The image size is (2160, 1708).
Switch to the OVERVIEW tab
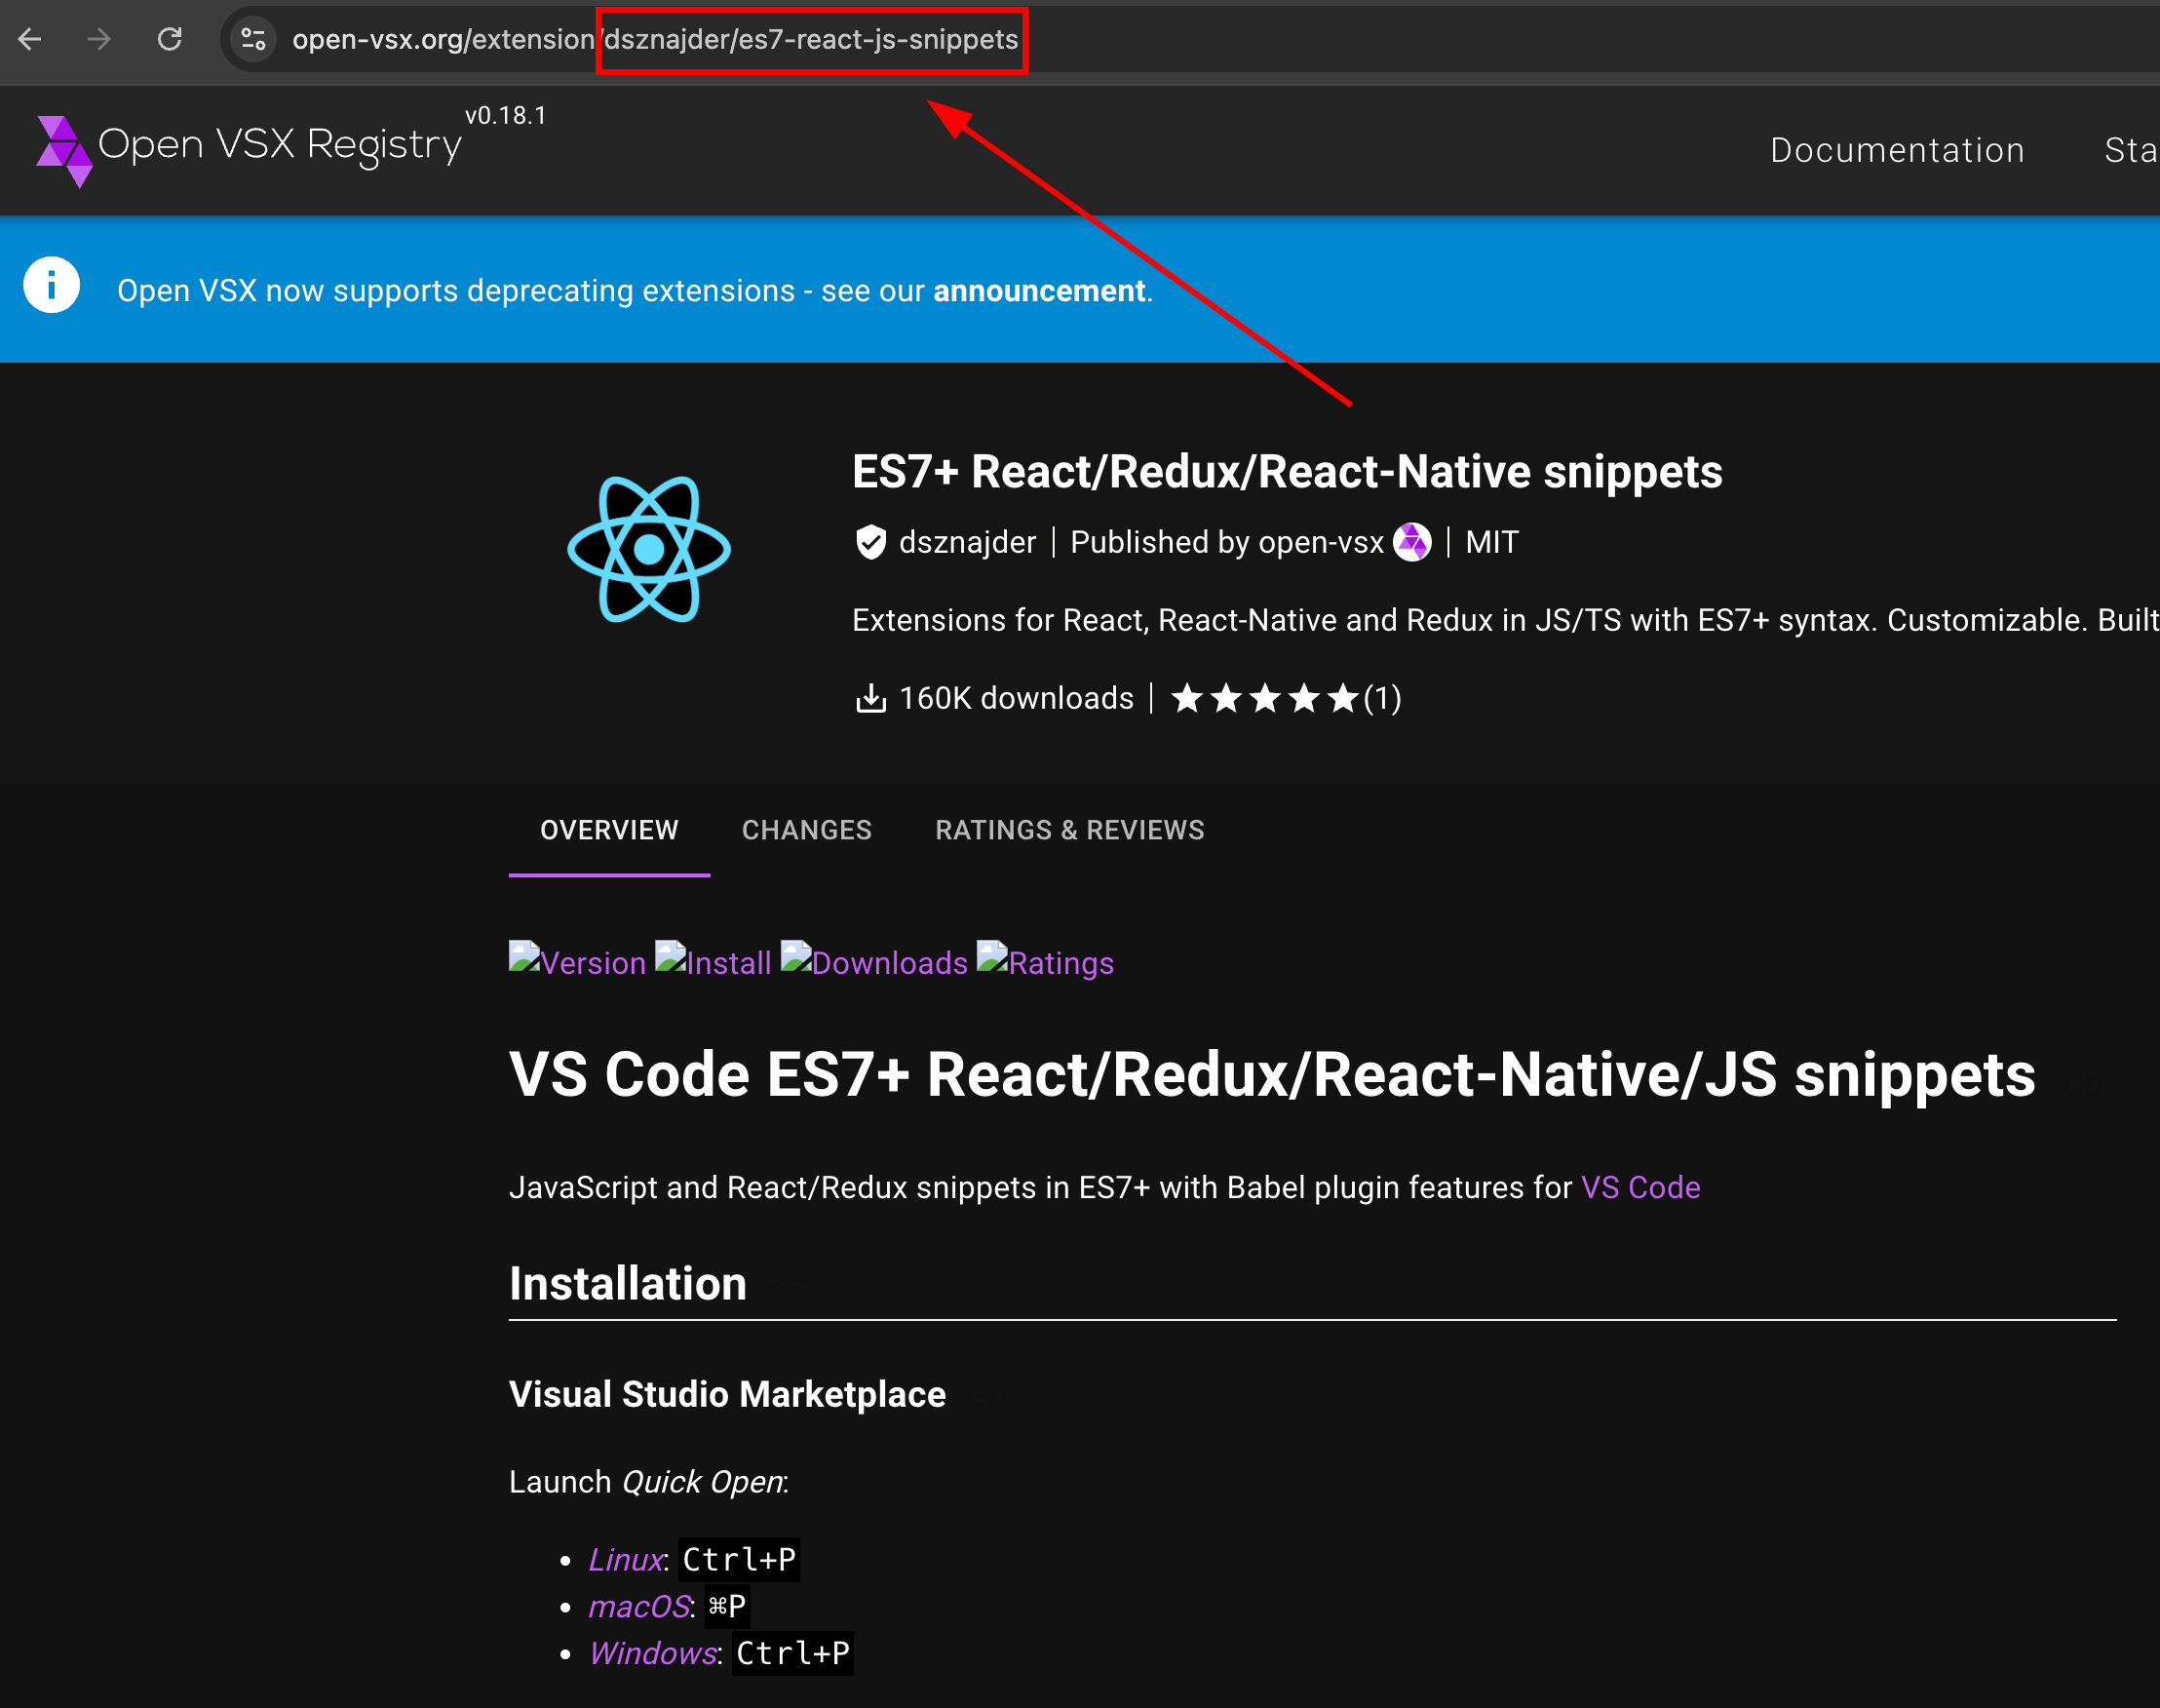pyautogui.click(x=609, y=830)
